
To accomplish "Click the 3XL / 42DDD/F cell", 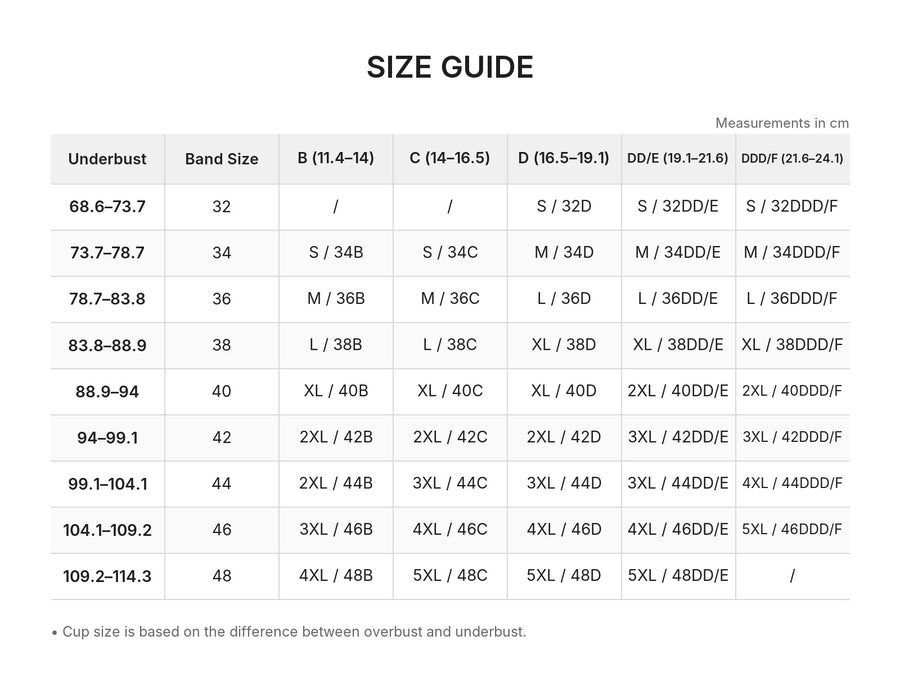I will pos(792,437).
